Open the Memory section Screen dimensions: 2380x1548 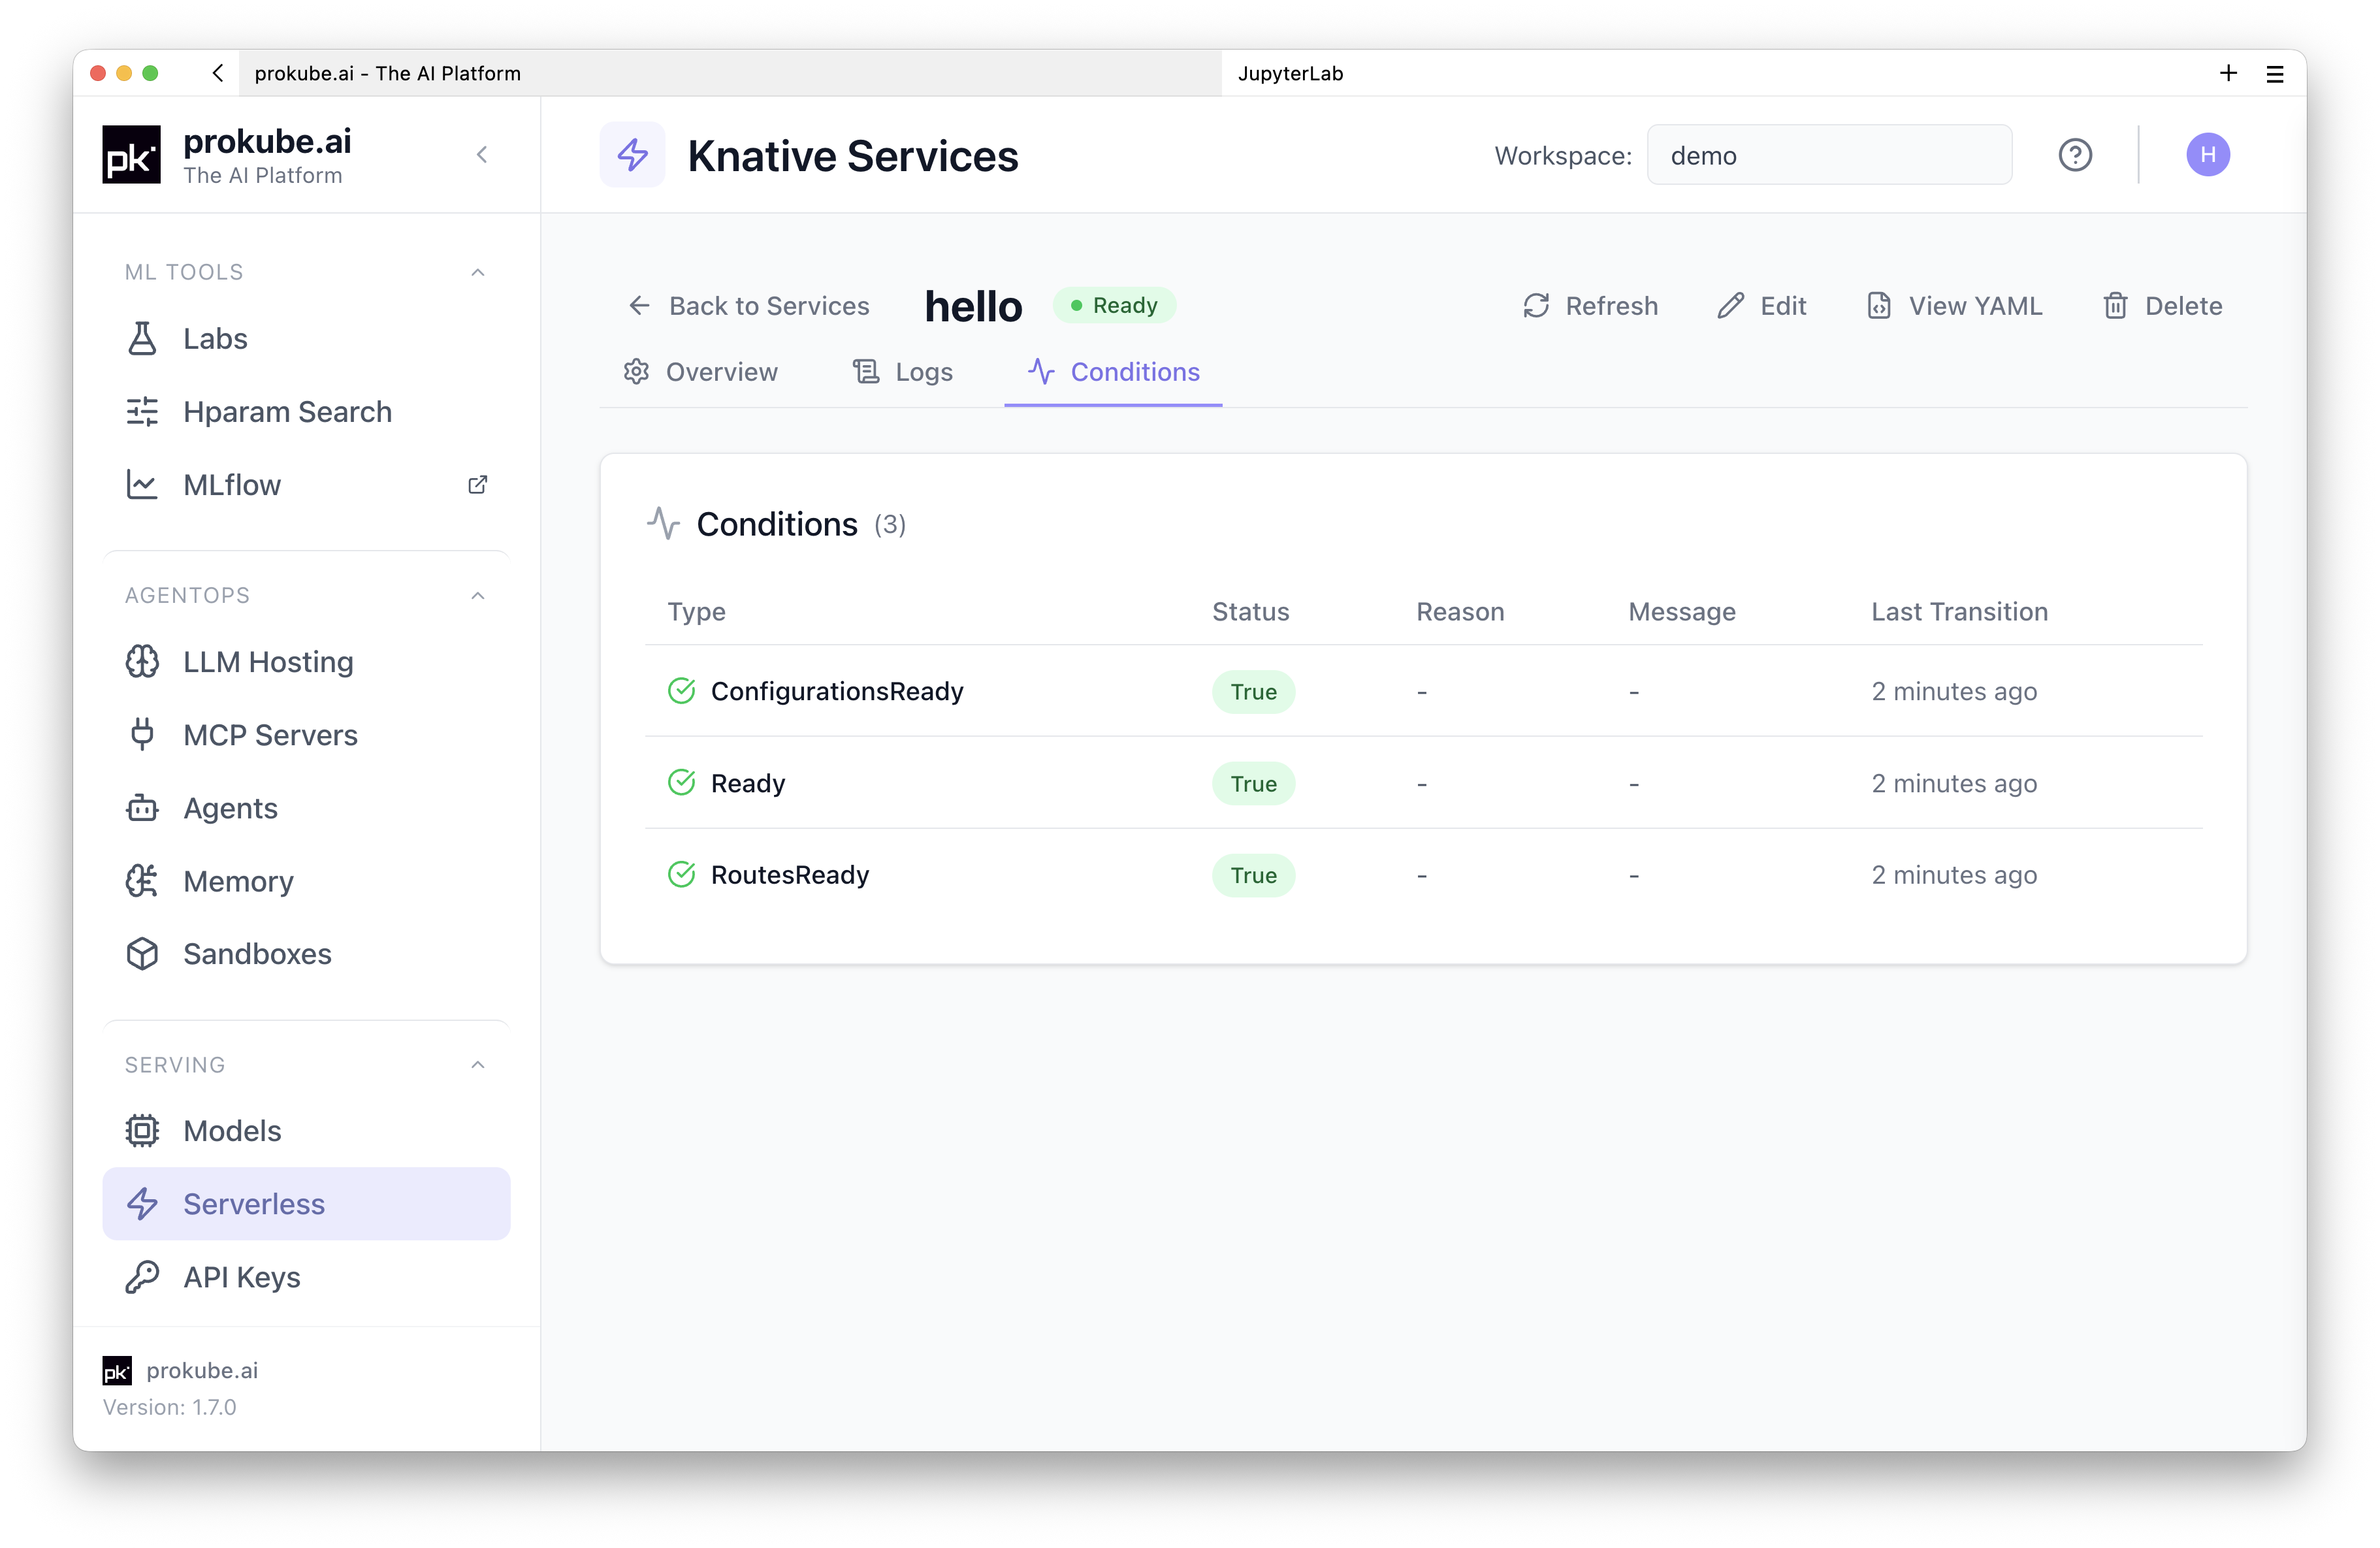(306, 881)
